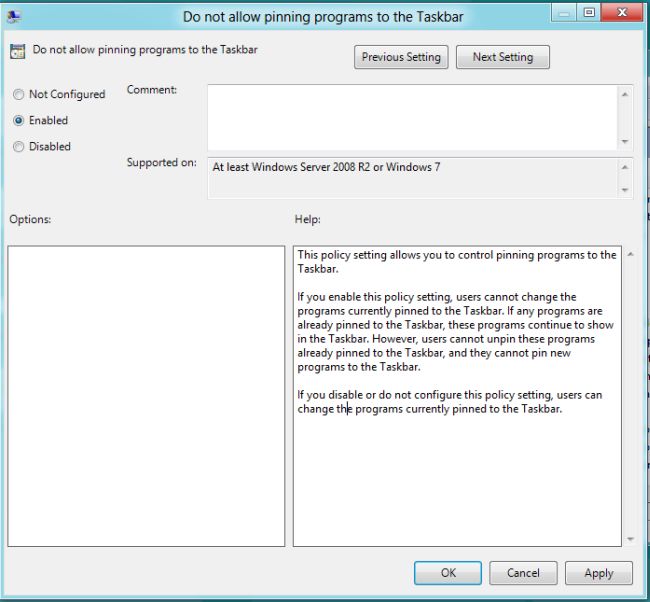
Task: Click help paragraph starting 'If you enable this policy'
Action: tap(455, 332)
